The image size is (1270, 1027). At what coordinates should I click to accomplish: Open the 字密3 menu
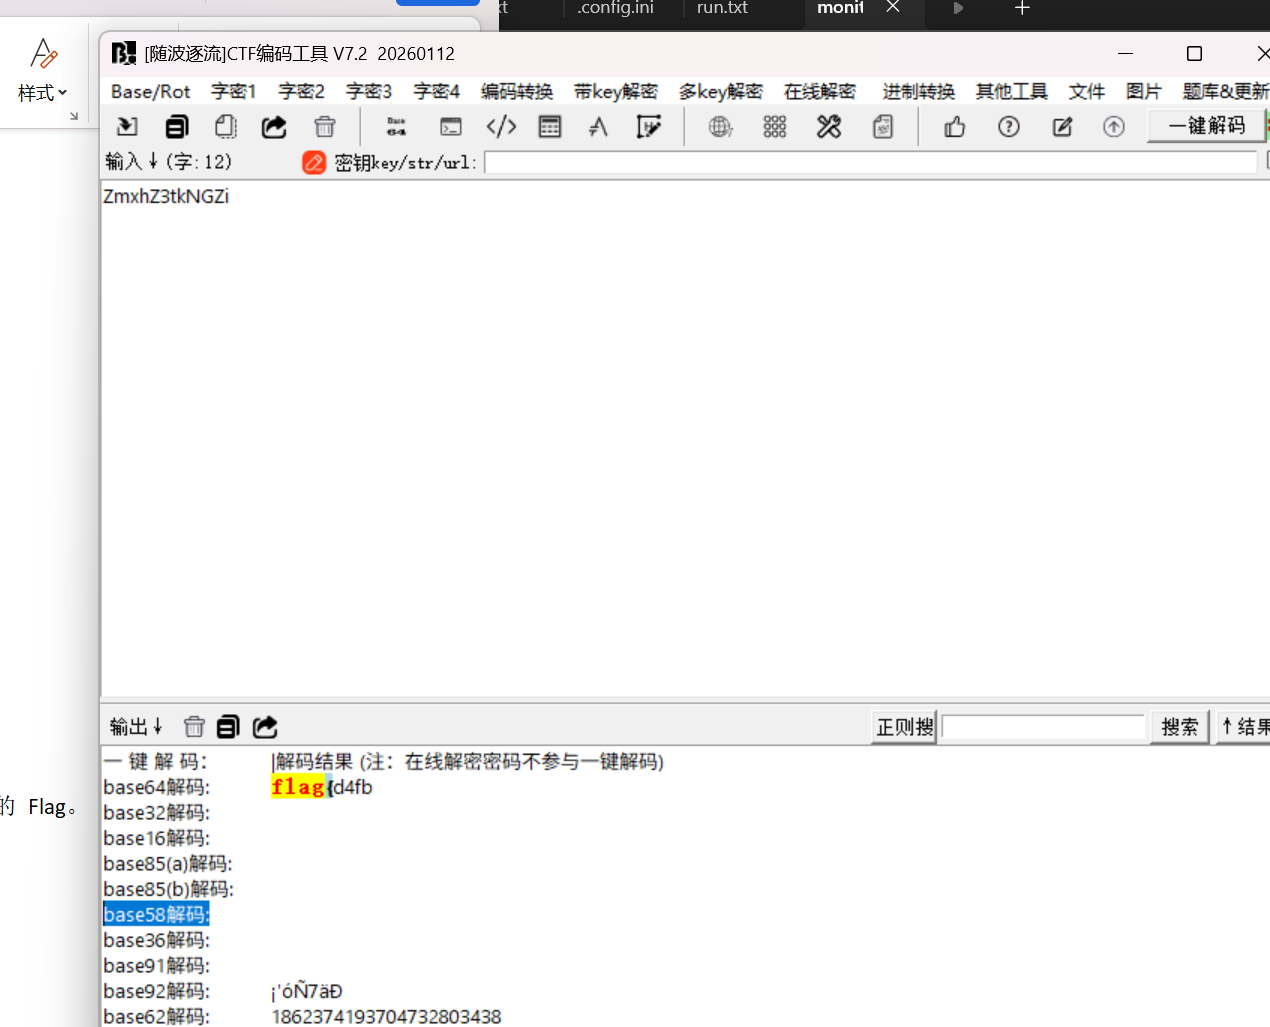[x=369, y=92]
